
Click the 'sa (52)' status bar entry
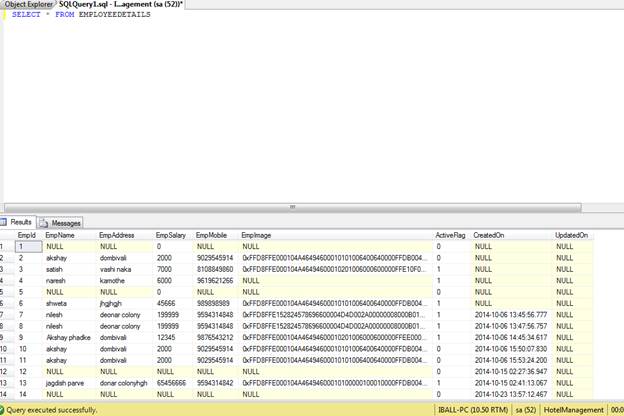click(x=526, y=410)
